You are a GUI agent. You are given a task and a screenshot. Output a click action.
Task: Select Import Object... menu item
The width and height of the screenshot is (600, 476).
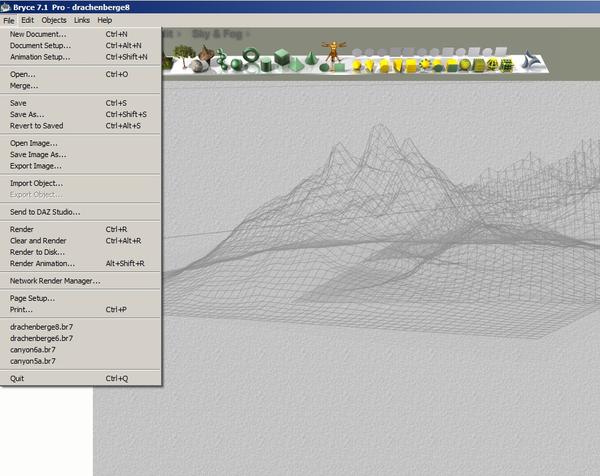pos(81,183)
